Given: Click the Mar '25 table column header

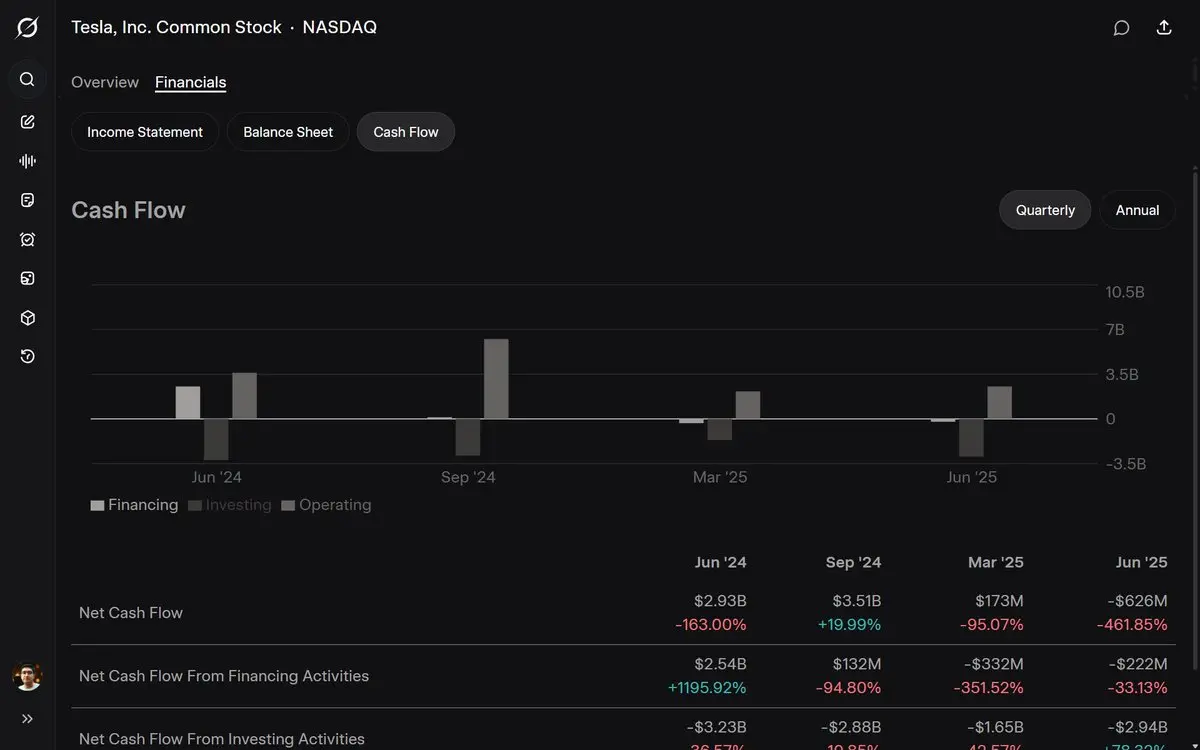Looking at the screenshot, I should coord(996,562).
